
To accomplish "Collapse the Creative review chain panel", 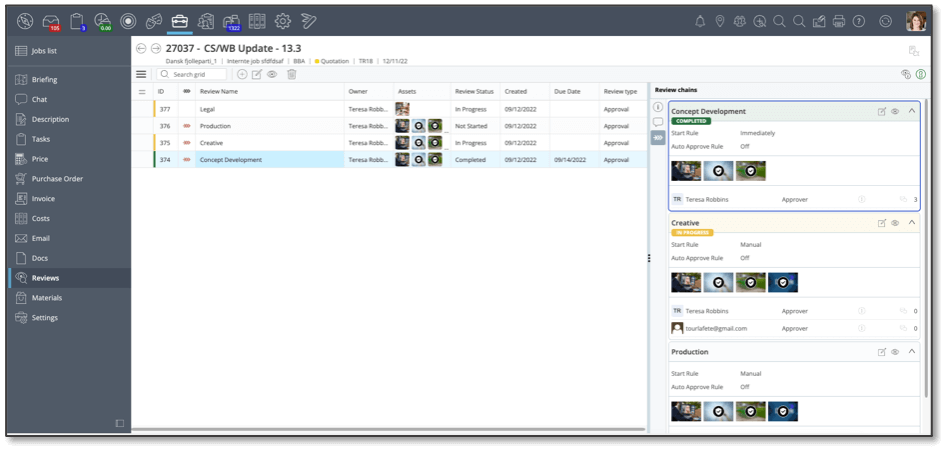I will pyautogui.click(x=912, y=223).
